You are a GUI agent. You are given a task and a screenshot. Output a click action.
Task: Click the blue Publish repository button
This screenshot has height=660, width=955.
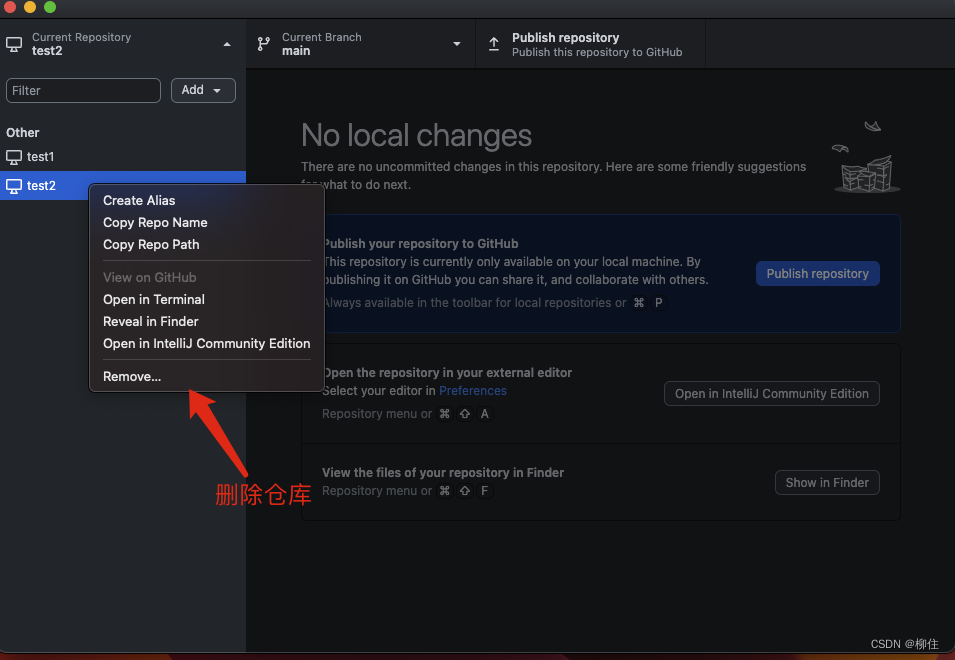[x=817, y=273]
